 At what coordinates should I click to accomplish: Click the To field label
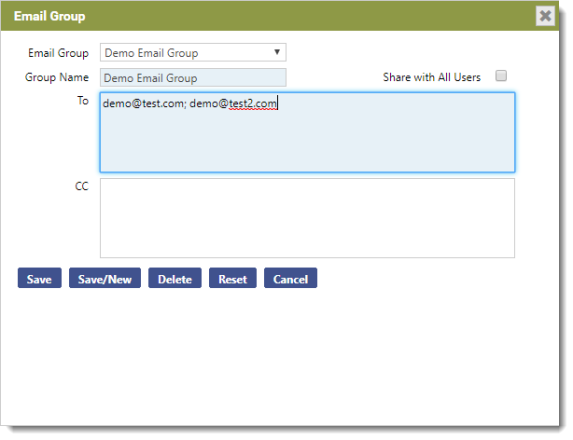pos(83,100)
